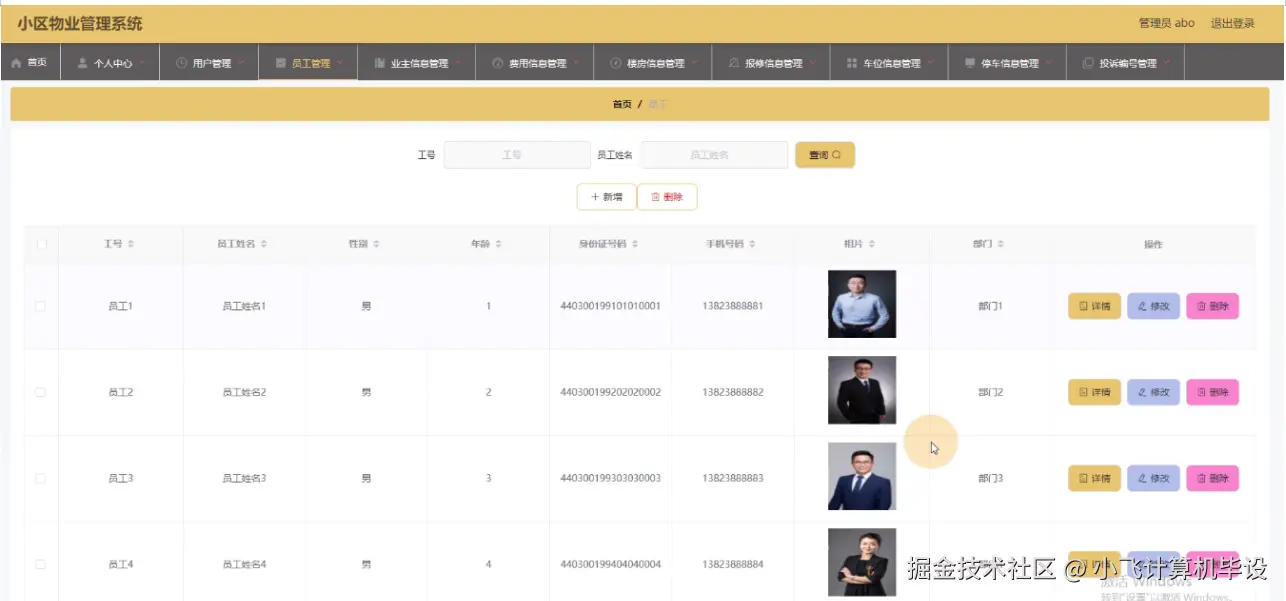1286x601 pixels.
Task: Focus the 工号 search input field
Action: (517, 155)
